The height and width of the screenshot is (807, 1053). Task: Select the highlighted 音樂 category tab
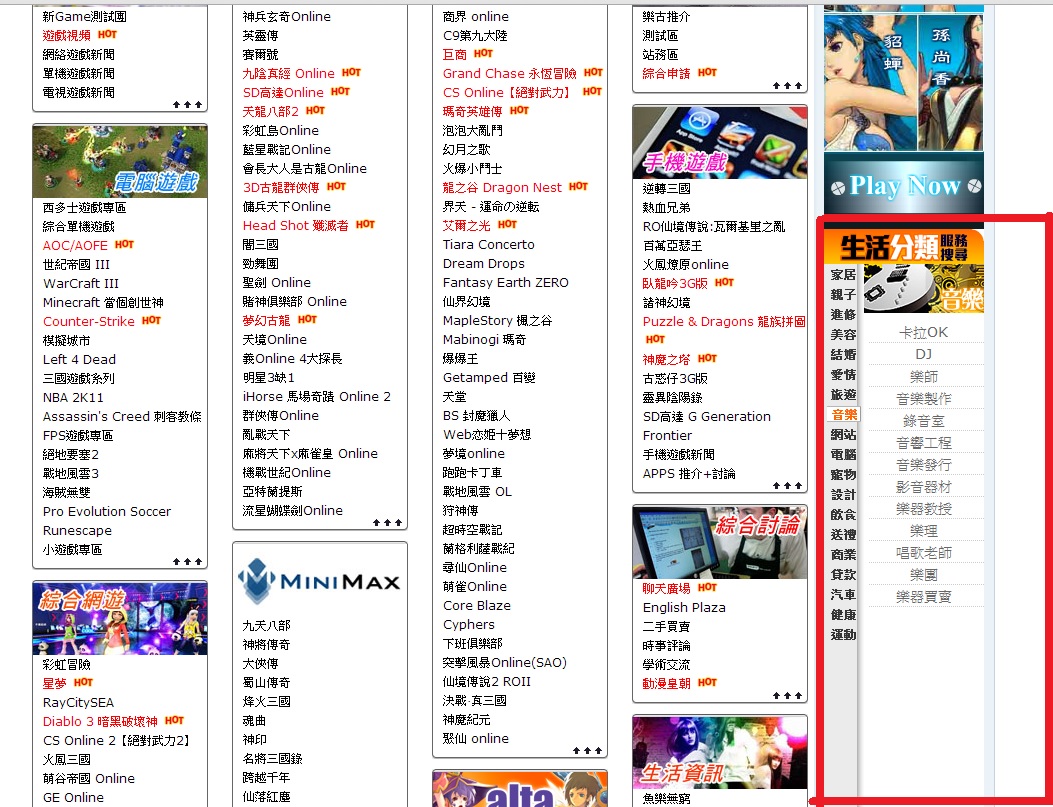(x=843, y=415)
